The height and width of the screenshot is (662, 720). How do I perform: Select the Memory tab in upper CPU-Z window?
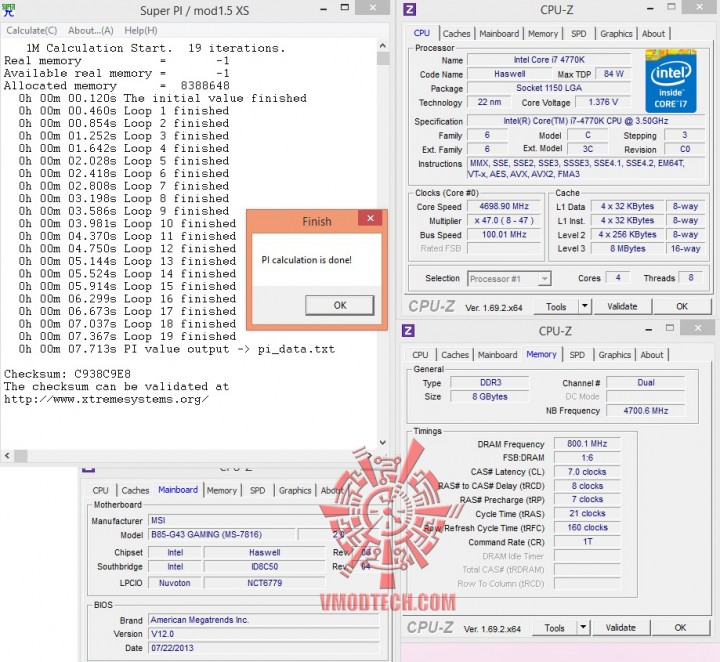tap(543, 34)
